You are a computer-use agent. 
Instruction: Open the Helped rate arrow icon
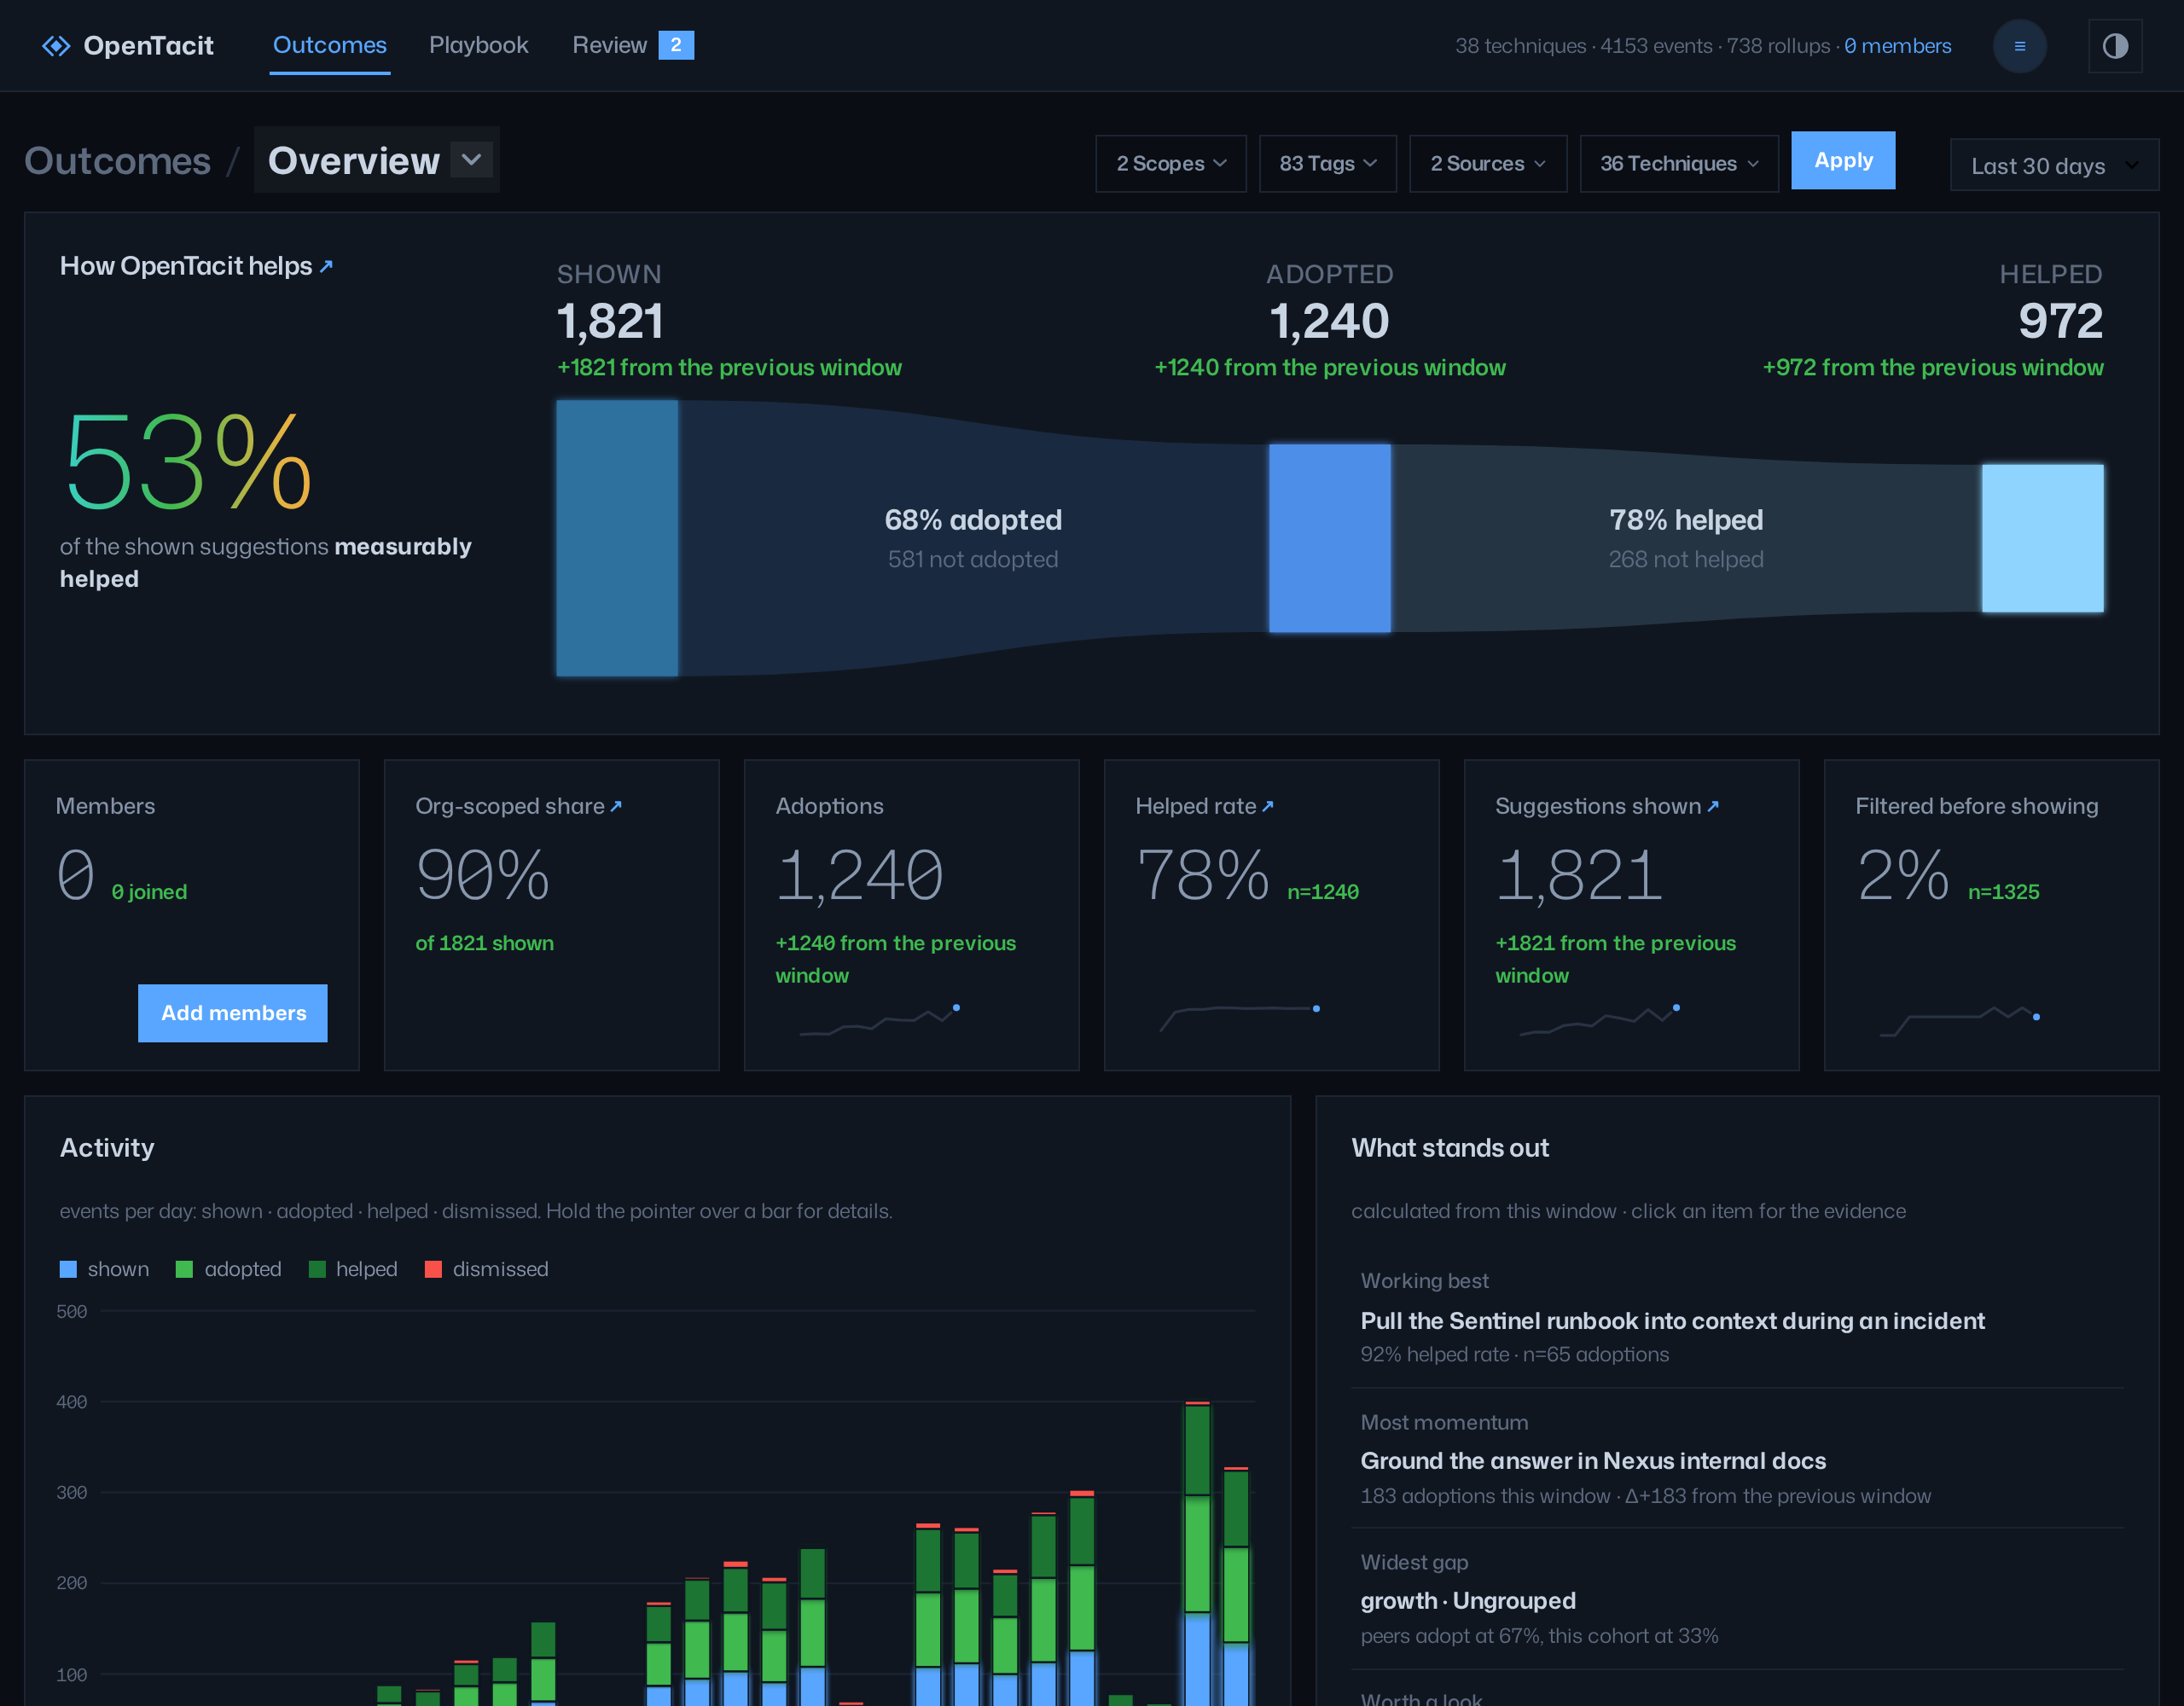(x=1267, y=806)
